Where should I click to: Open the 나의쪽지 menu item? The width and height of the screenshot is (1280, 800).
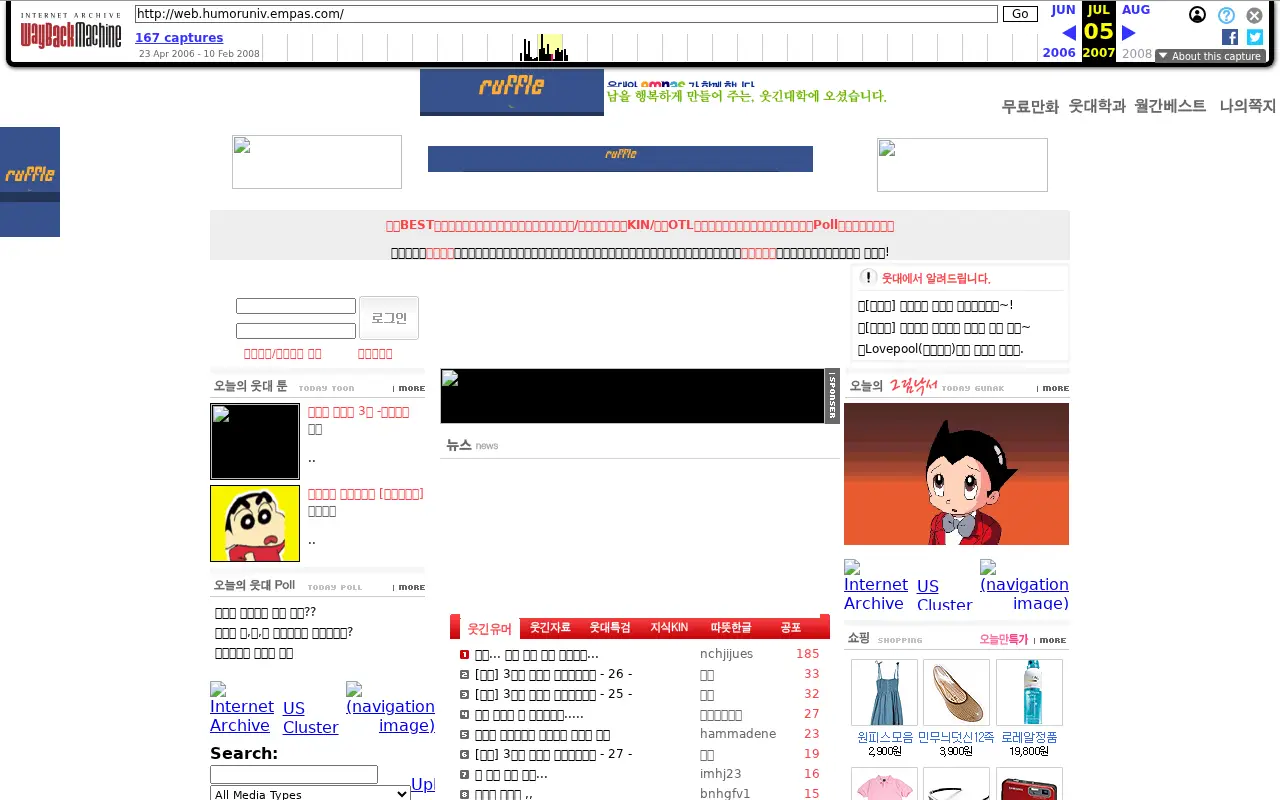tap(1248, 106)
